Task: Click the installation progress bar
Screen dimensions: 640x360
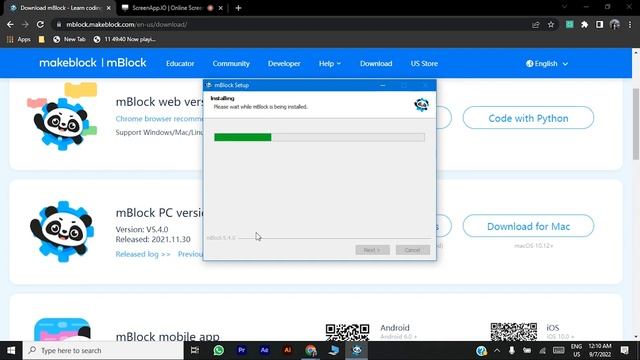Action: 319,137
